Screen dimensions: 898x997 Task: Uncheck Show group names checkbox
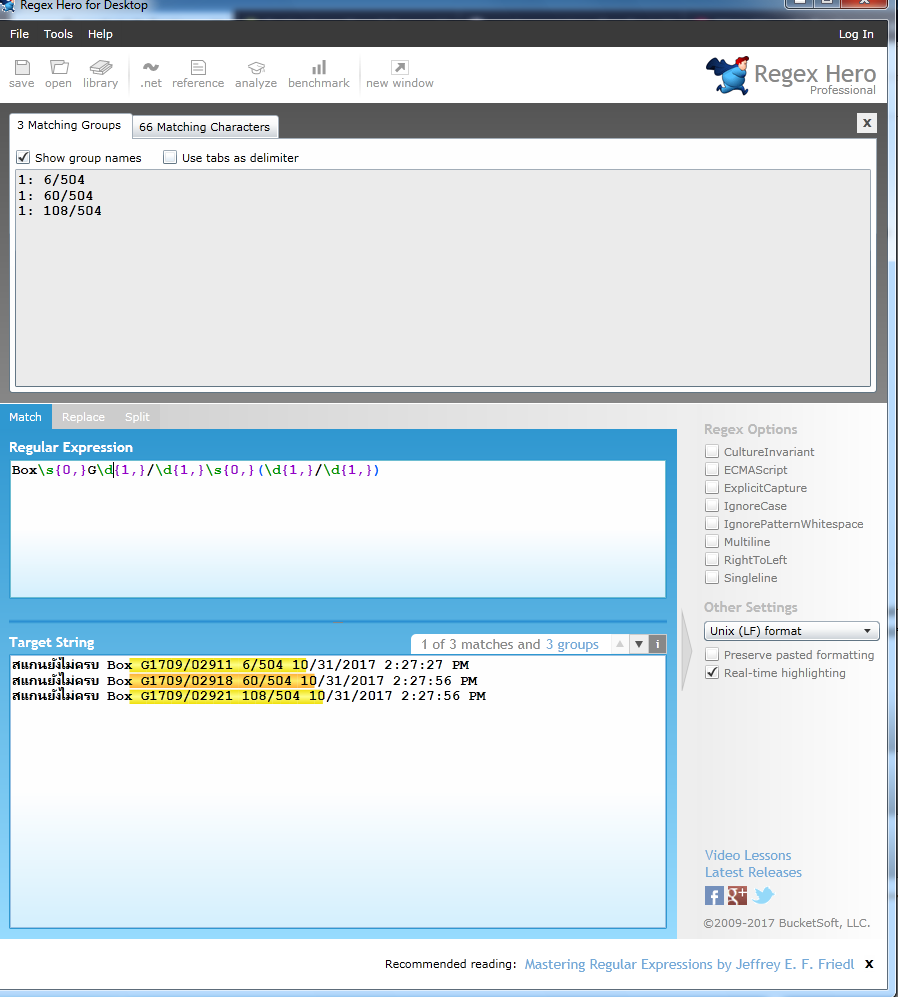click(x=24, y=158)
